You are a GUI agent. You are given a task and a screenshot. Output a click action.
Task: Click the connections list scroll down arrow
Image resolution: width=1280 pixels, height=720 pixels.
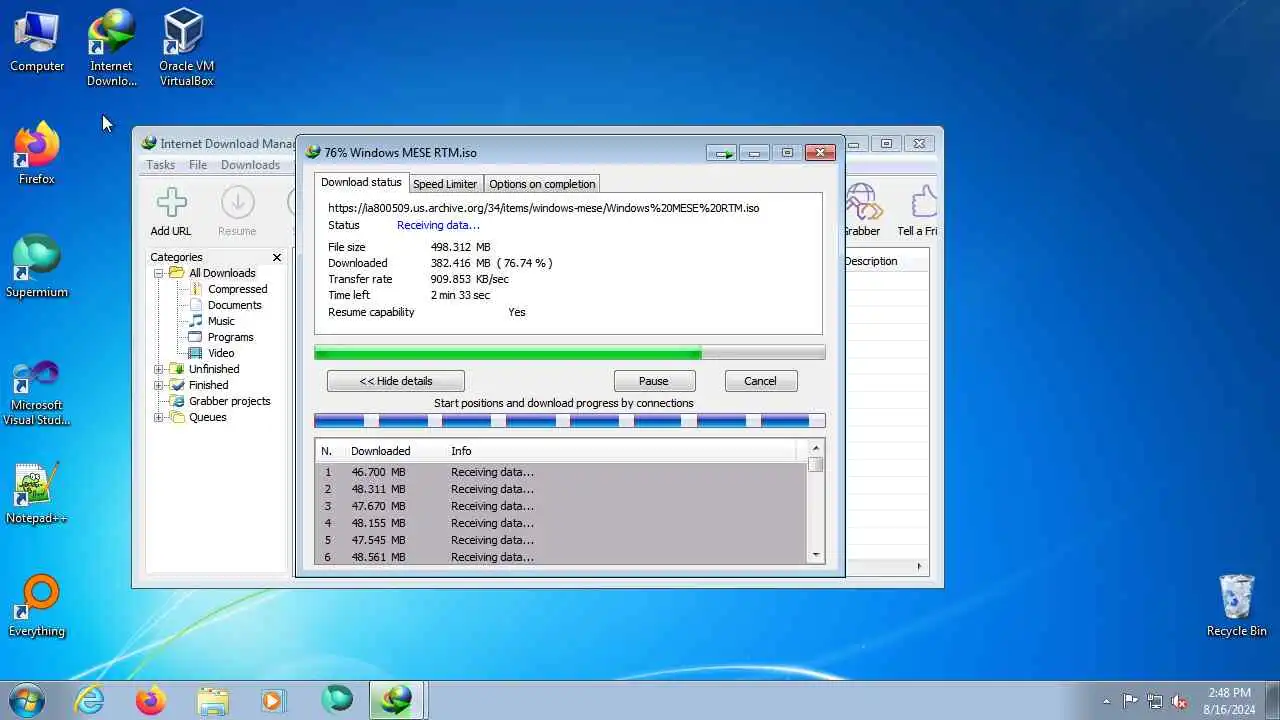[816, 554]
